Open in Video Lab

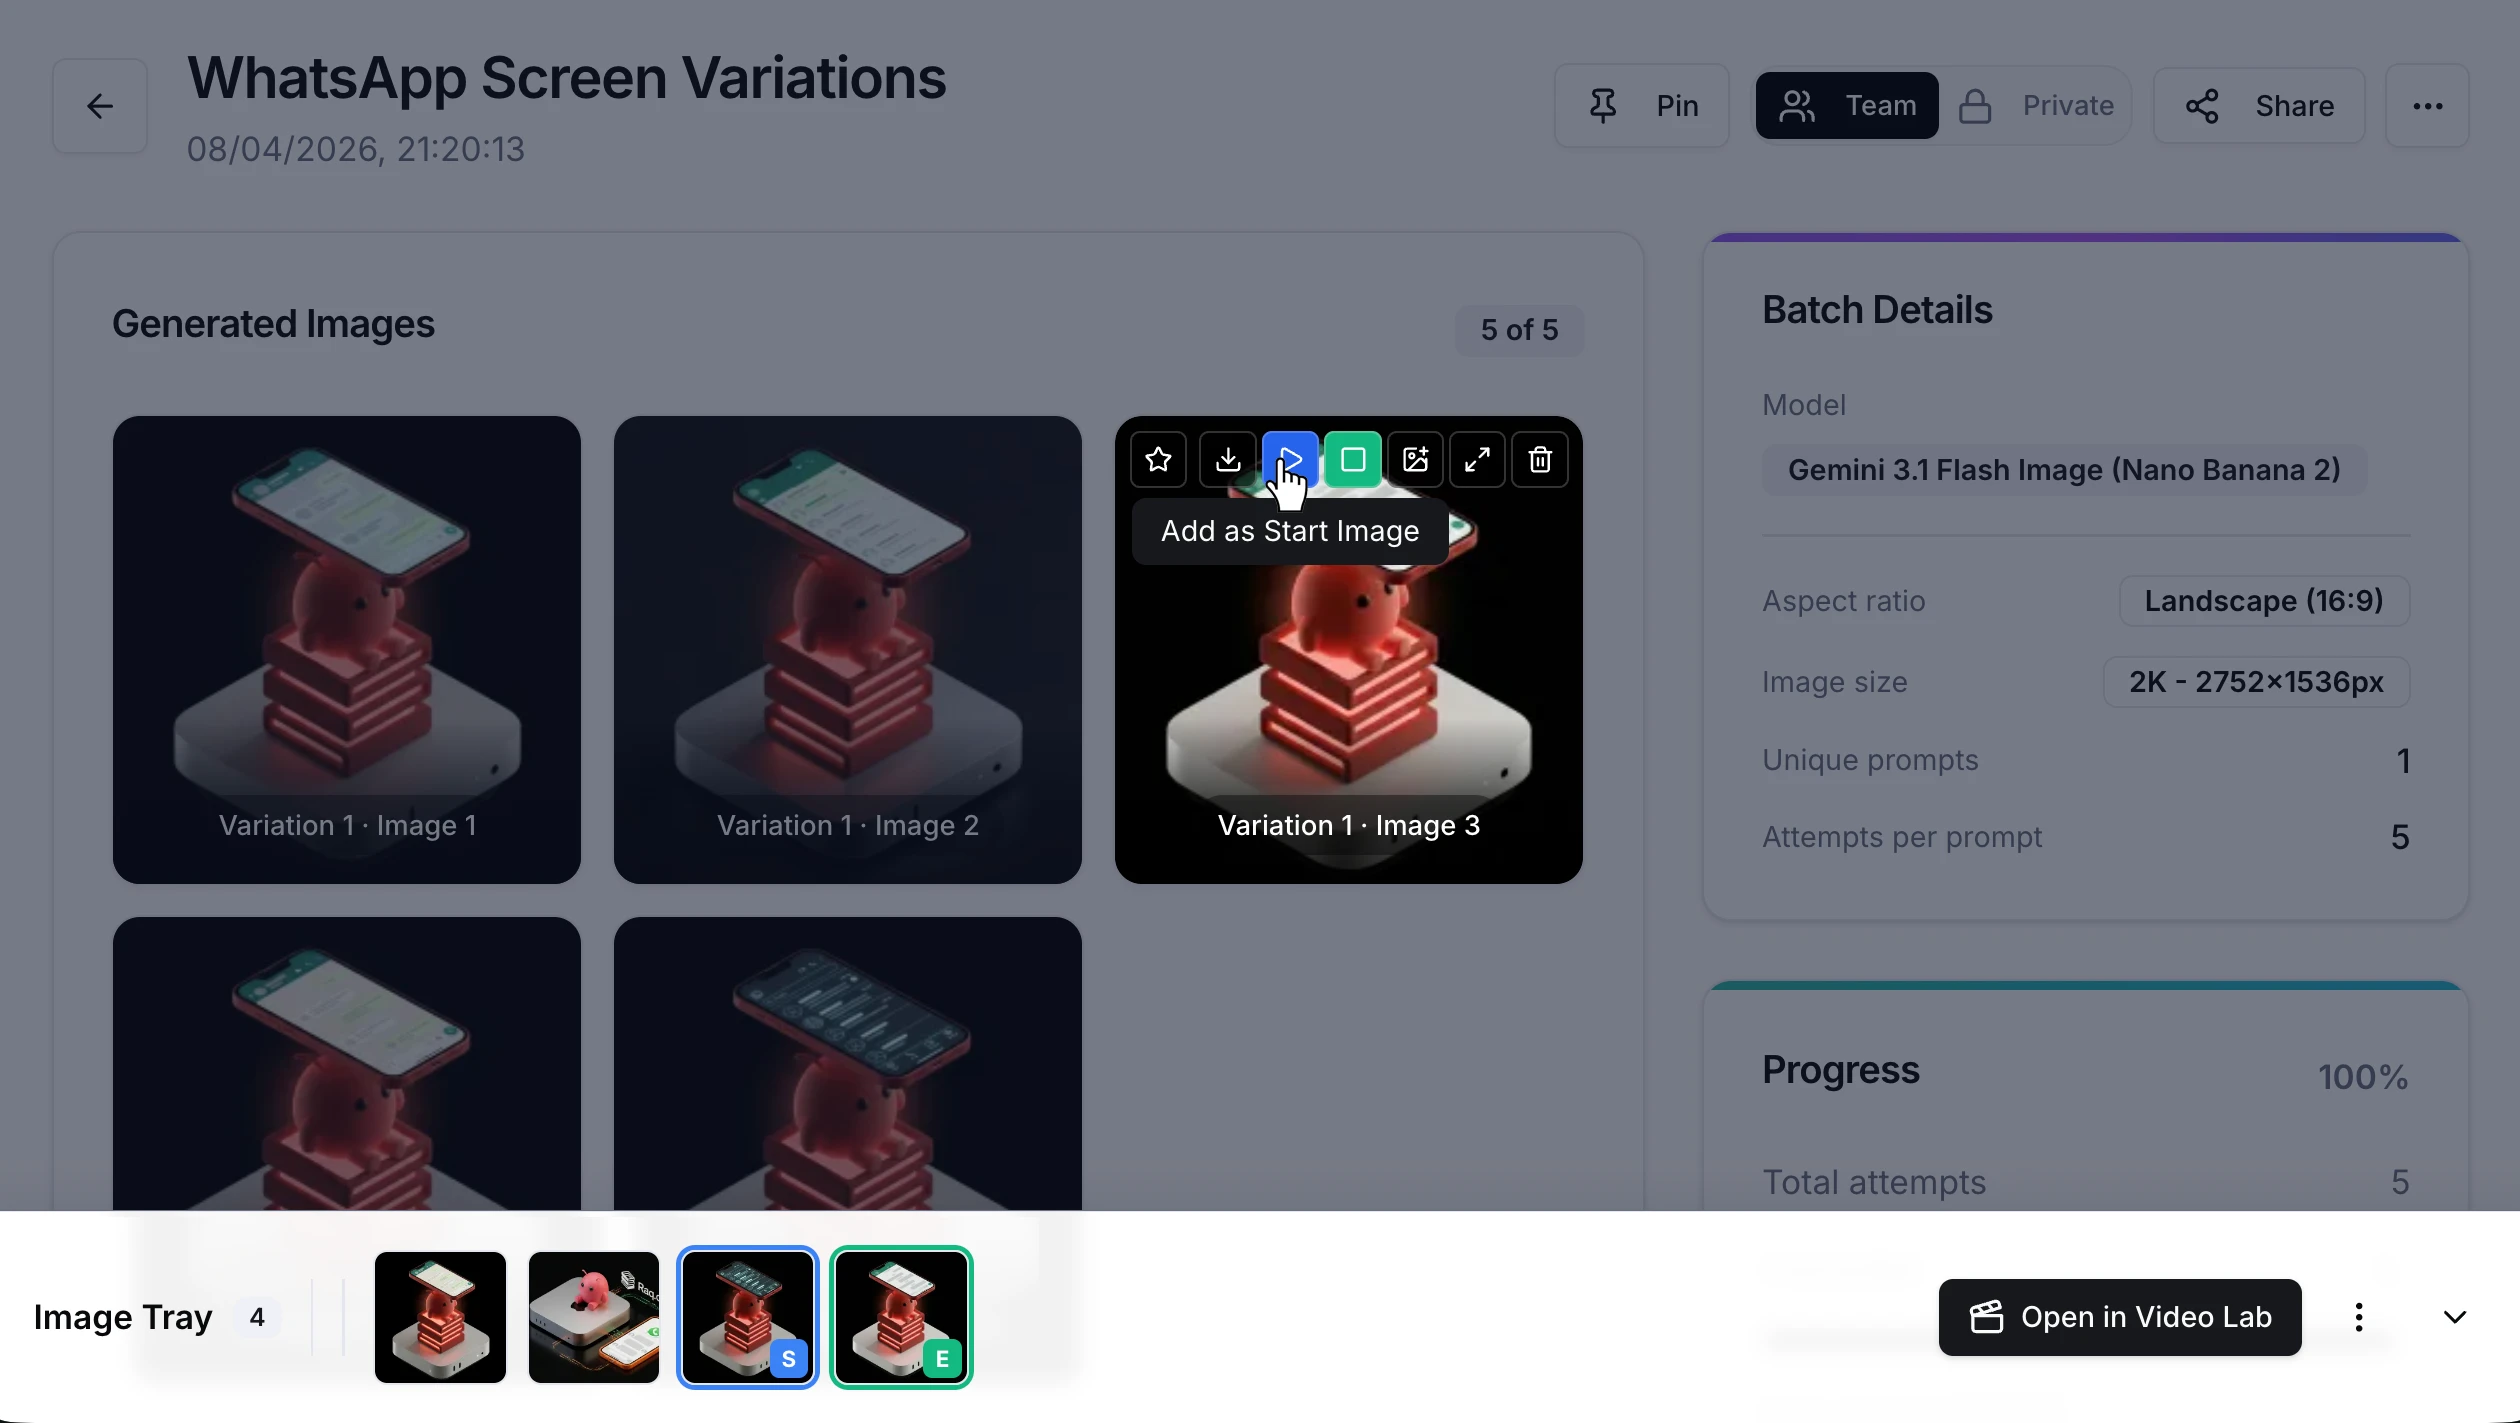2119,1316
